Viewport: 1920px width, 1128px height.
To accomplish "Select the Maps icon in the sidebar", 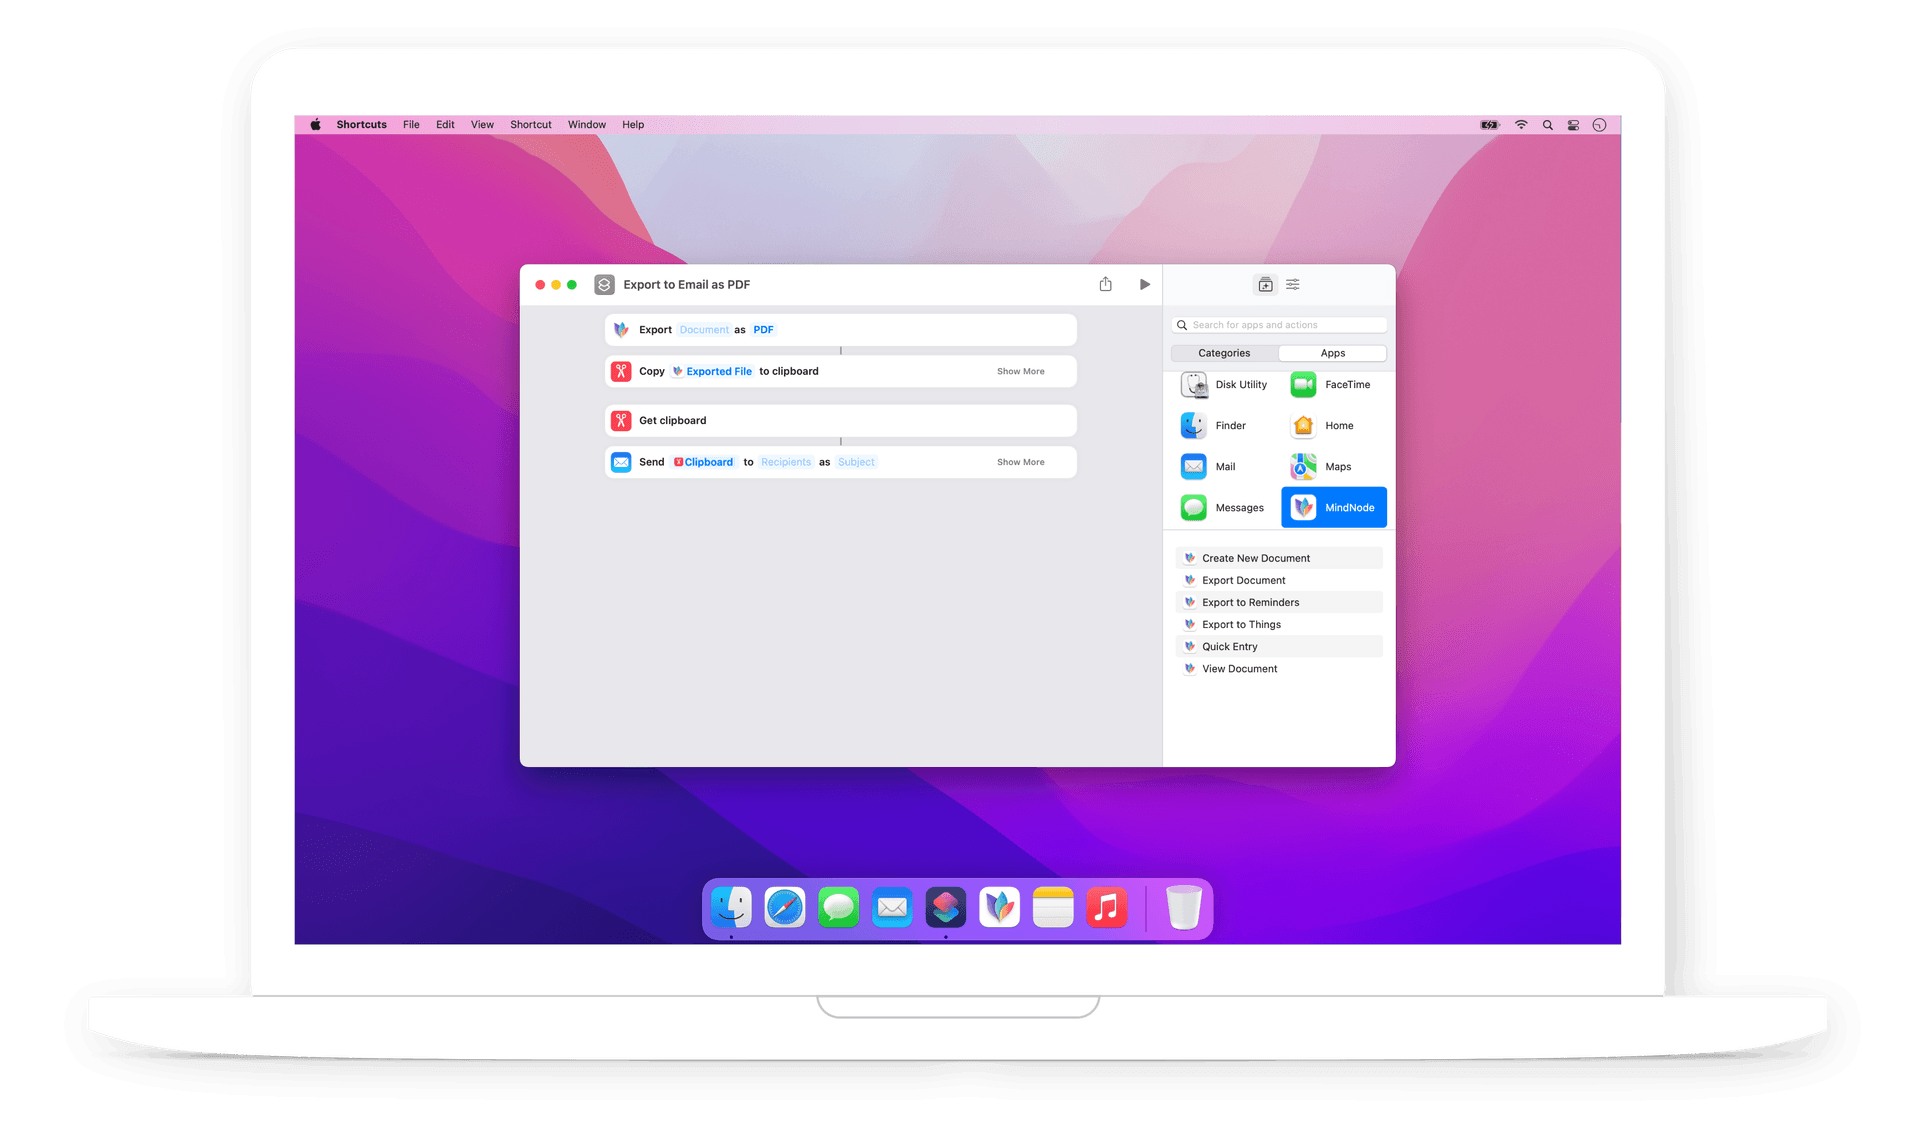I will [x=1303, y=466].
